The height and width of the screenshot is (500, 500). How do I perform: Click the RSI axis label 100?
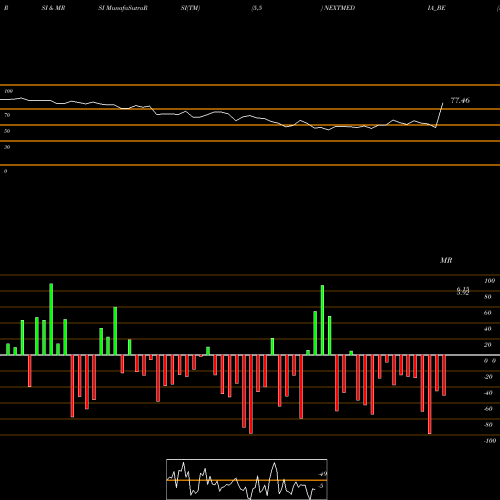click(x=8, y=91)
